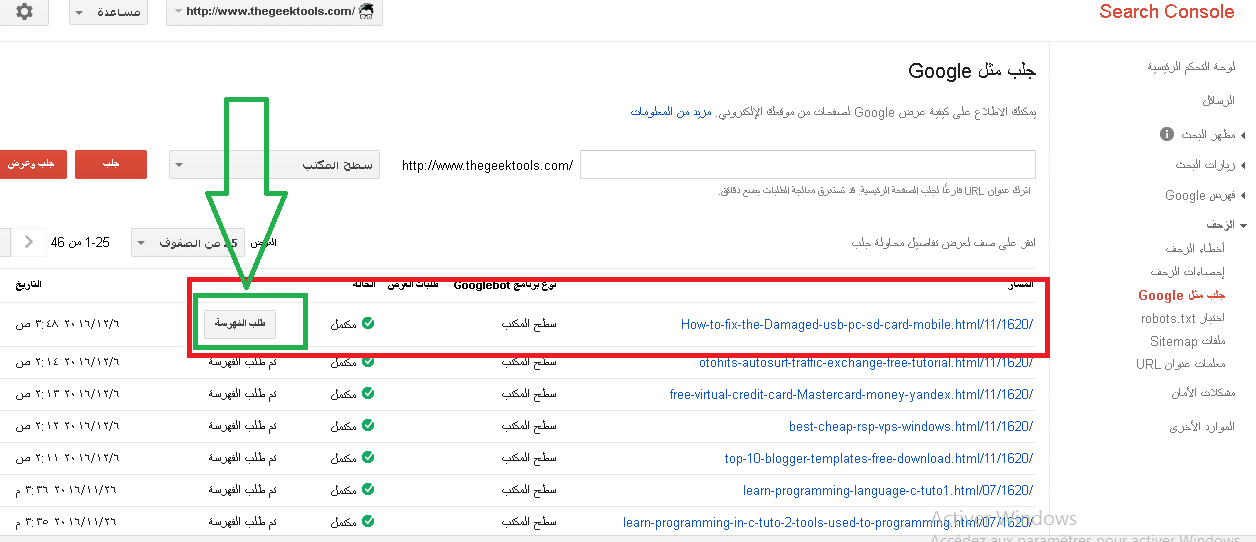Viewport: 1256px width, 542px height.
Task: Click تم طلب الفهرسة in otohits-autosurf row
Action: pyautogui.click(x=242, y=362)
